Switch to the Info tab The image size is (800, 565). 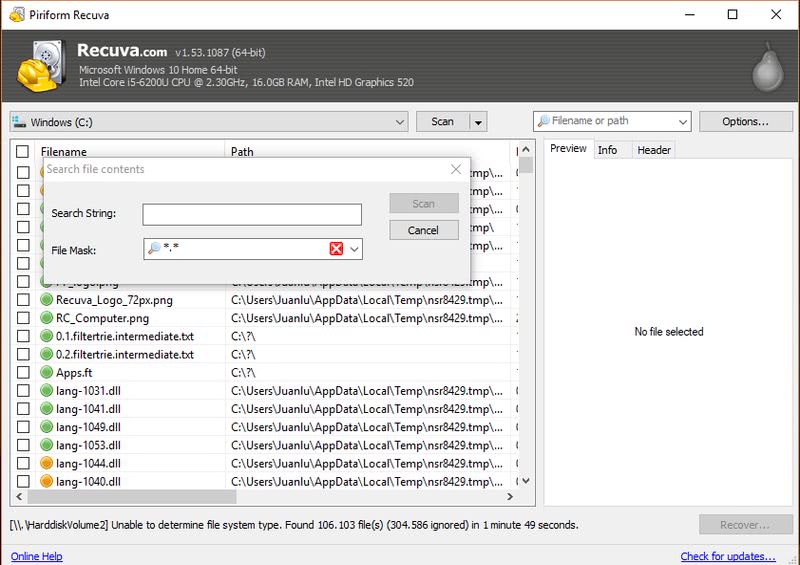coord(607,150)
